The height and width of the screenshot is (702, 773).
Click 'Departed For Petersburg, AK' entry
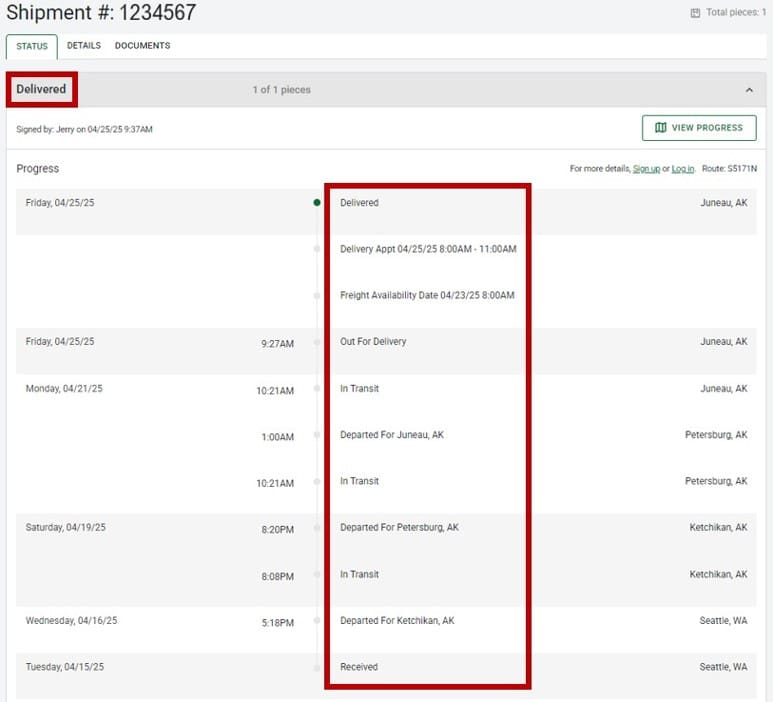399,527
